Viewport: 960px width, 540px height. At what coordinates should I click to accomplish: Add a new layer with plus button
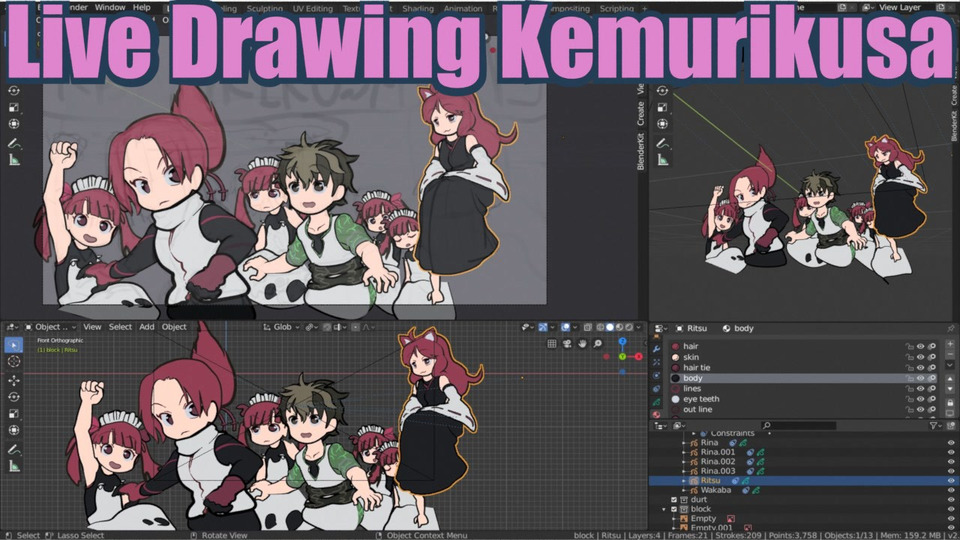click(x=950, y=345)
